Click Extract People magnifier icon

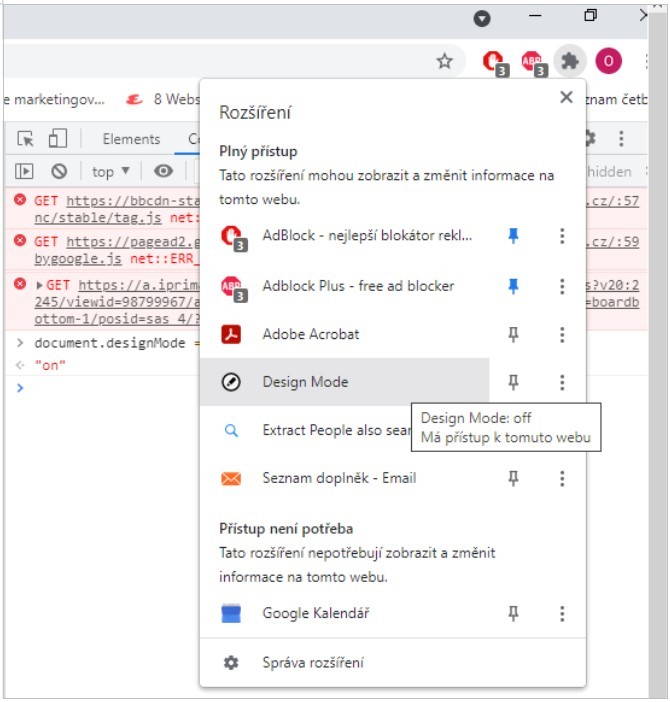point(231,431)
